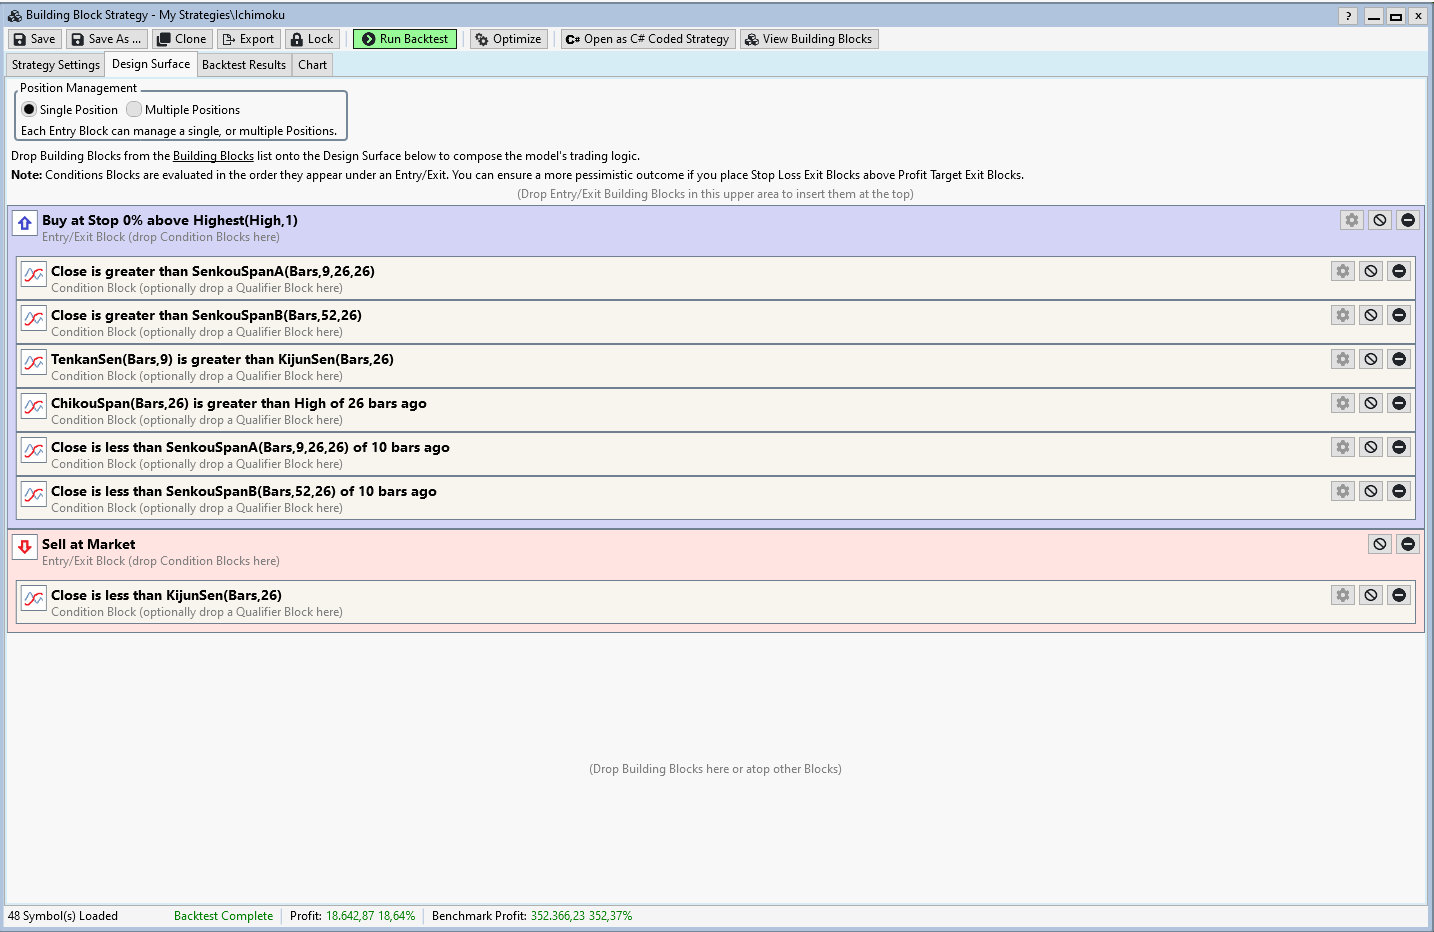Disable the Close less than SenkouSpanB condition
This screenshot has height=932, width=1434.
[1370, 491]
